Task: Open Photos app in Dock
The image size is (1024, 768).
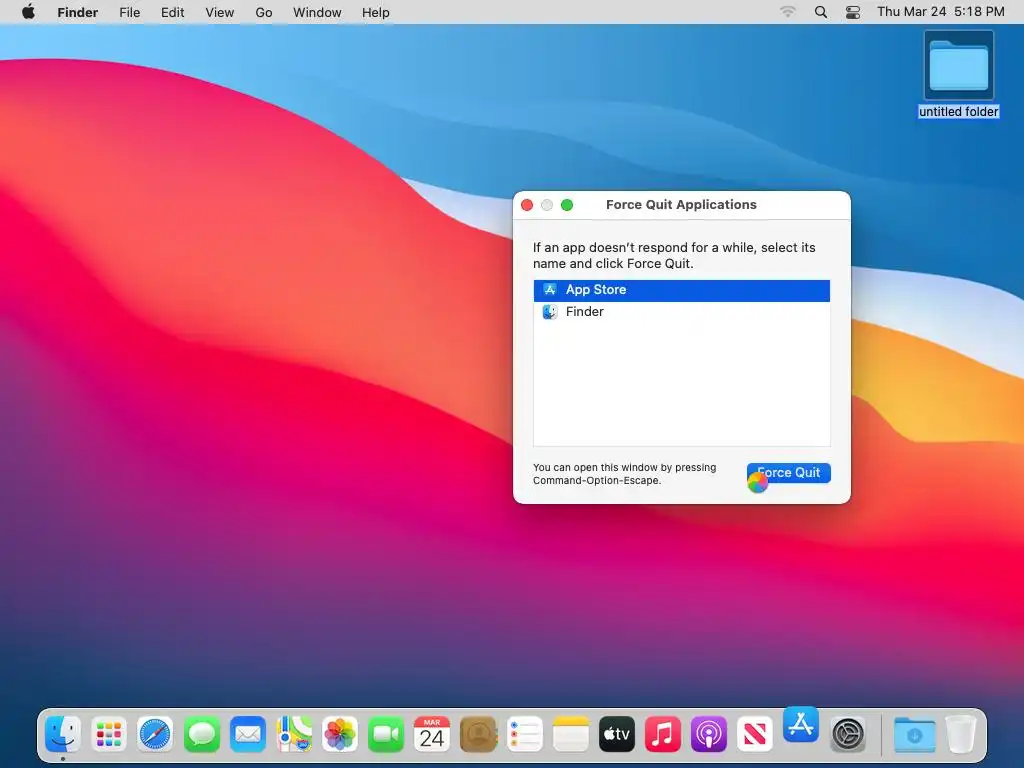Action: [340, 734]
